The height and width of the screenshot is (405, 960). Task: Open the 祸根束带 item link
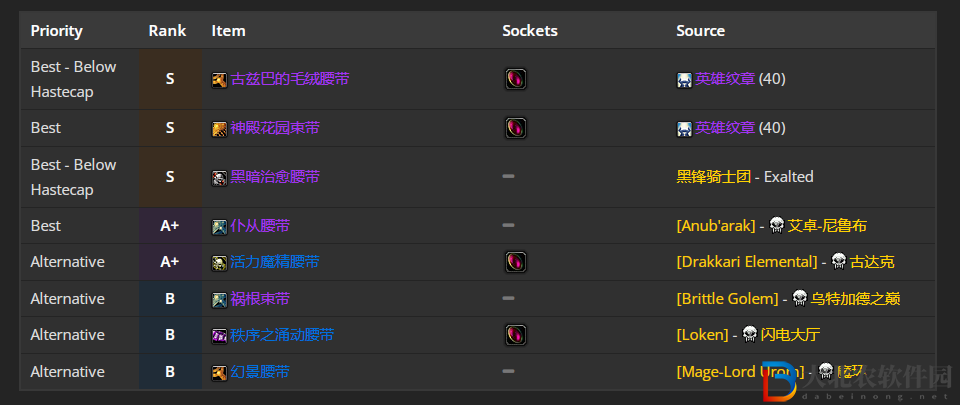(260, 299)
